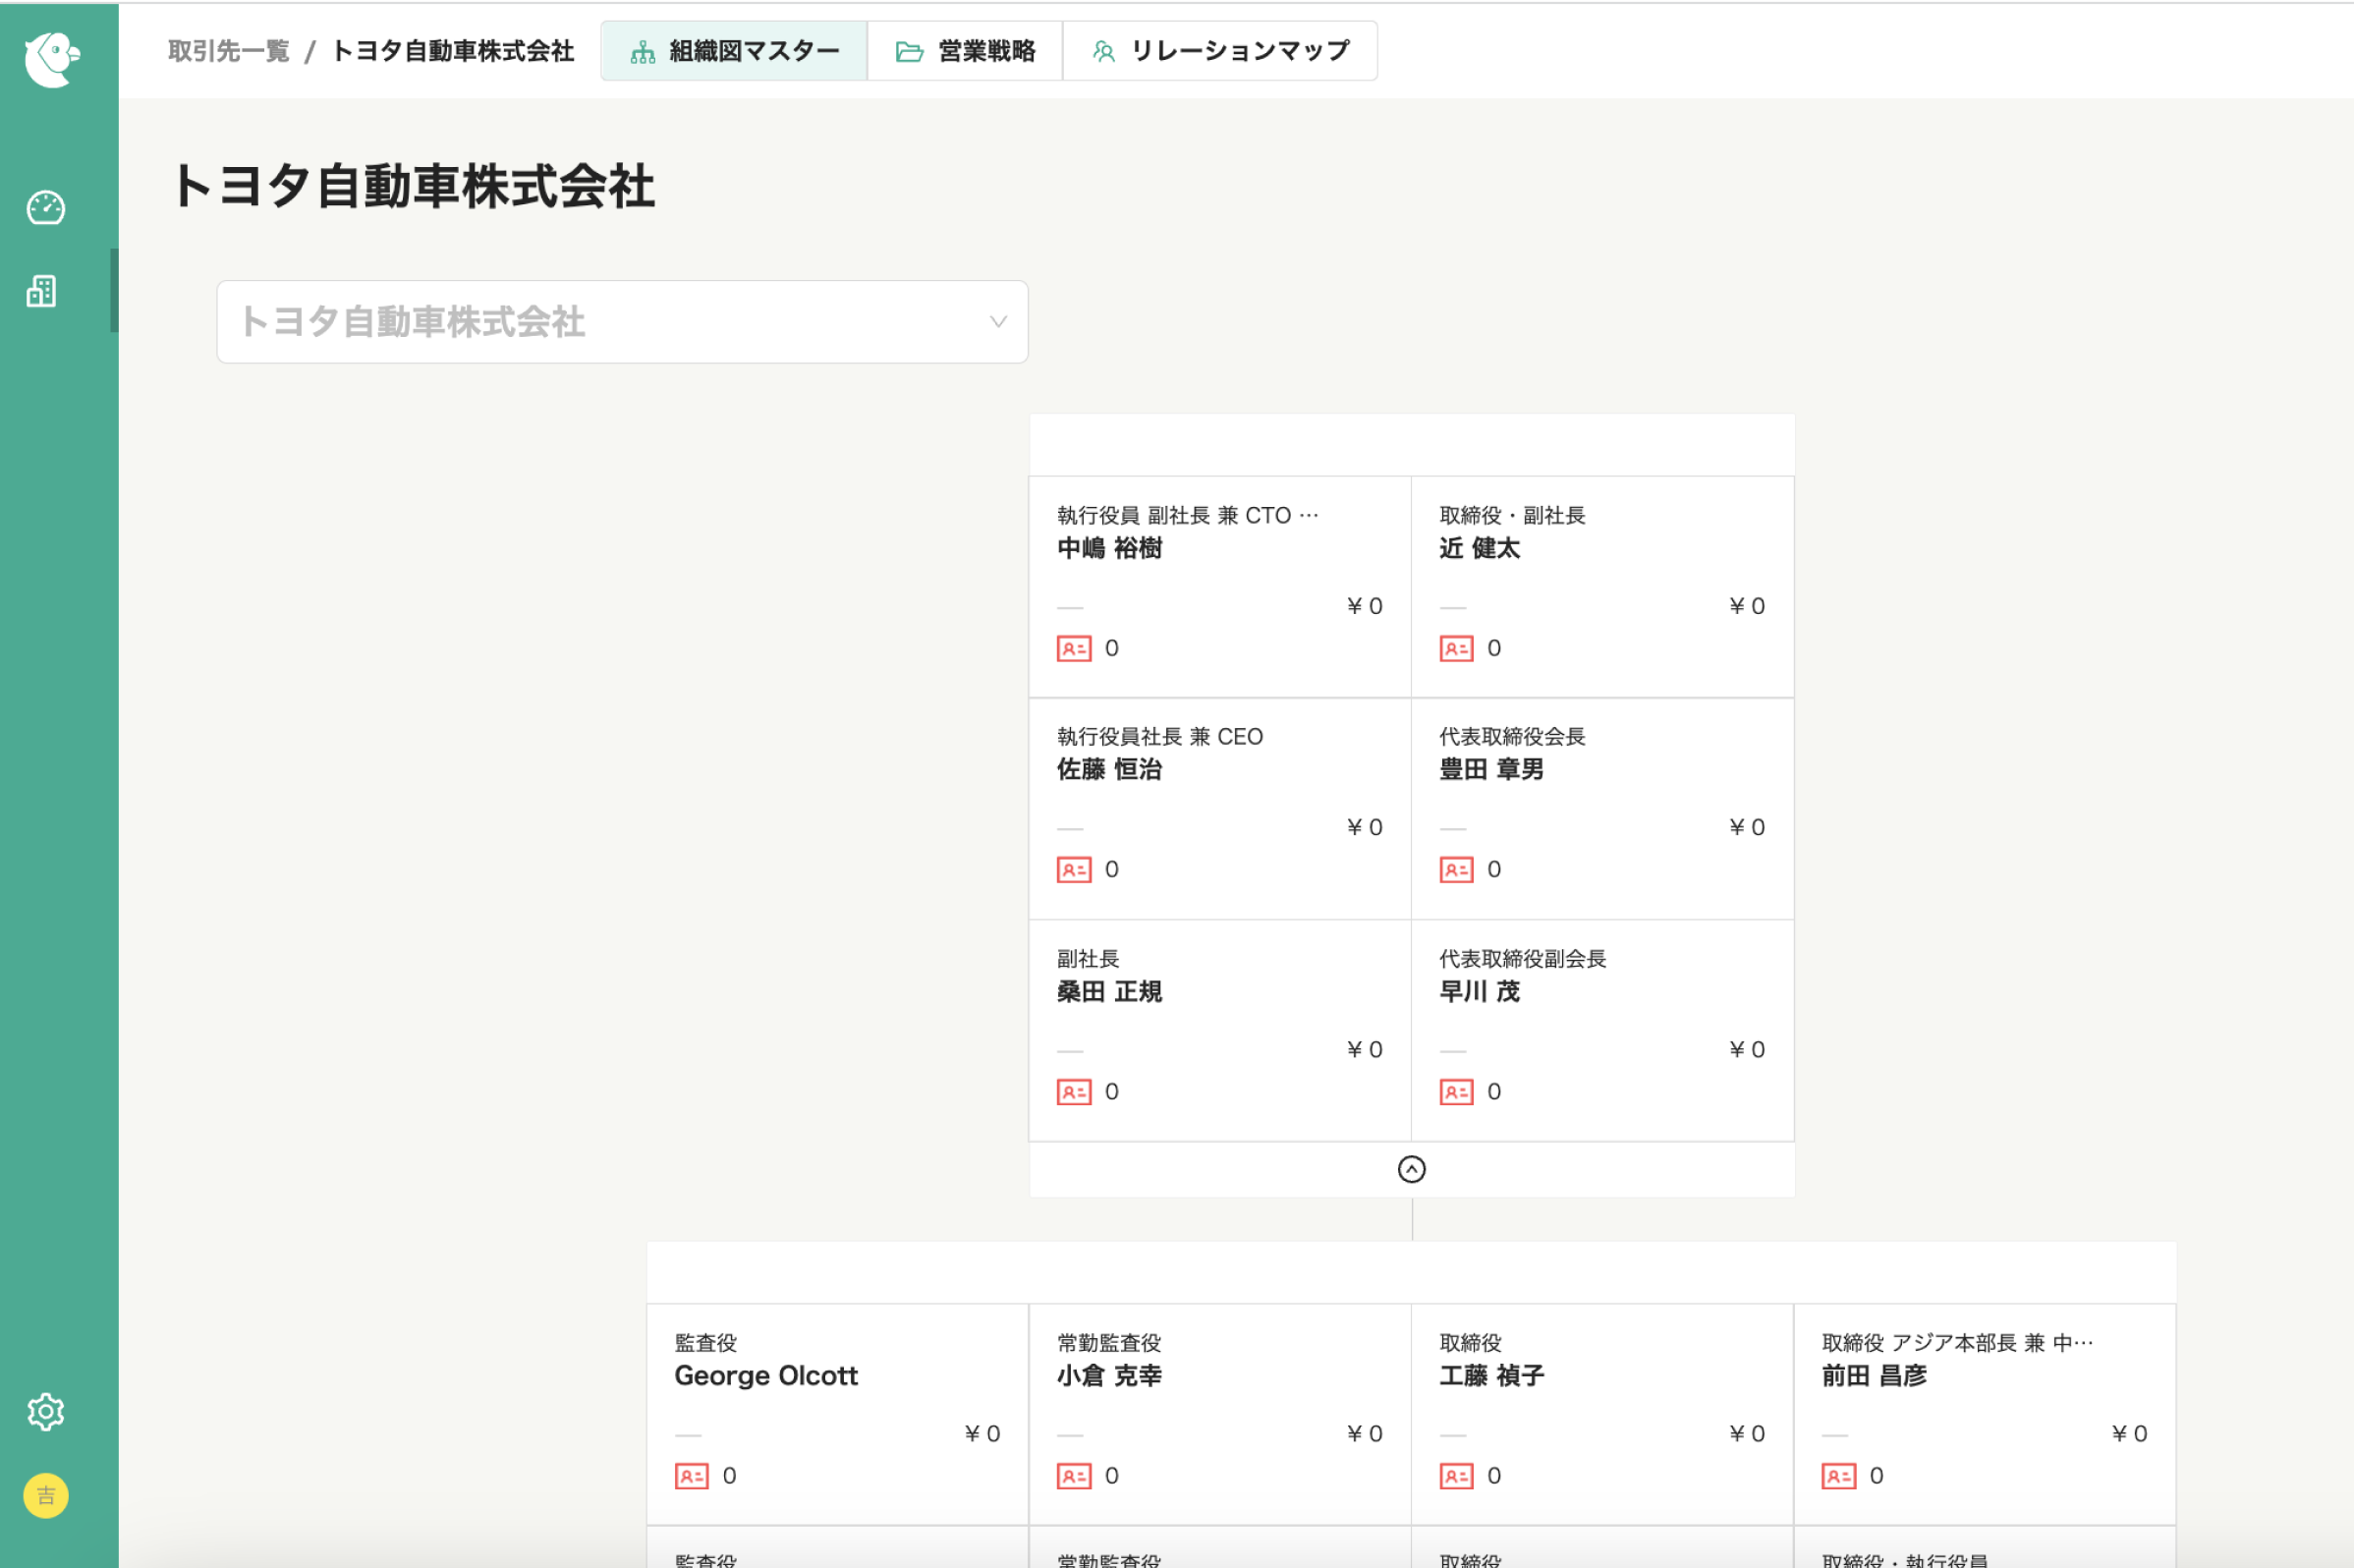
Task: Click the folder icon on 営業戦略 tab
Action: coord(909,52)
